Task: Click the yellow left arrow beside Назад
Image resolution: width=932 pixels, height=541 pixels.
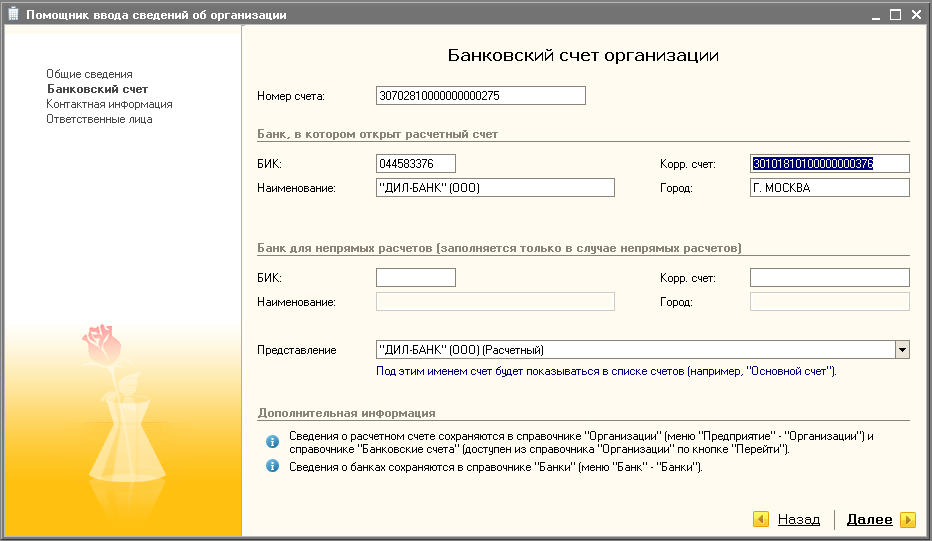Action: pos(761,520)
